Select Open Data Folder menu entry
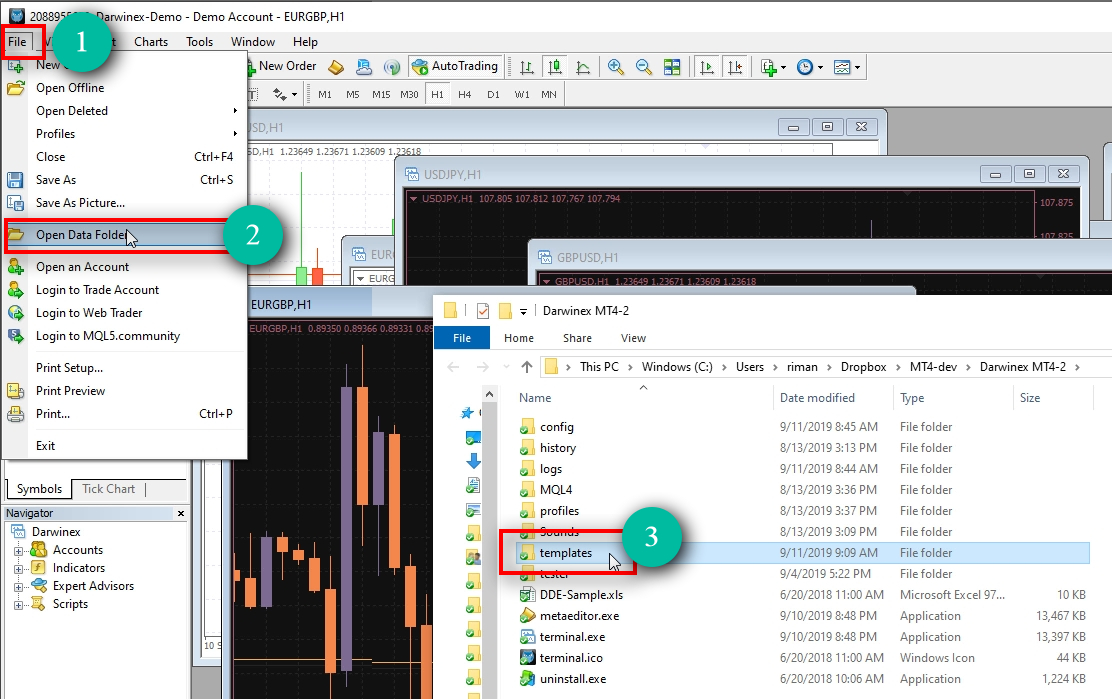This screenshot has height=699, width=1112. 125,235
